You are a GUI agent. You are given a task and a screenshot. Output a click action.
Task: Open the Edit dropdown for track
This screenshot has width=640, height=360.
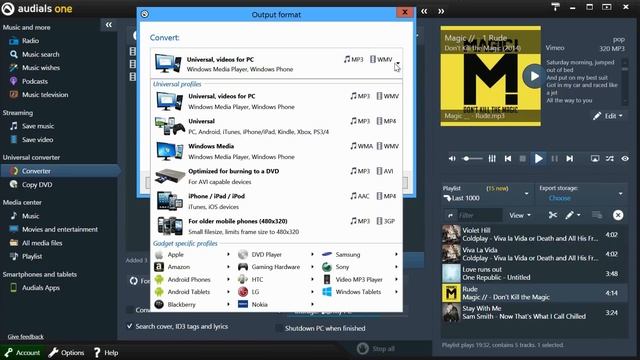coord(608,116)
